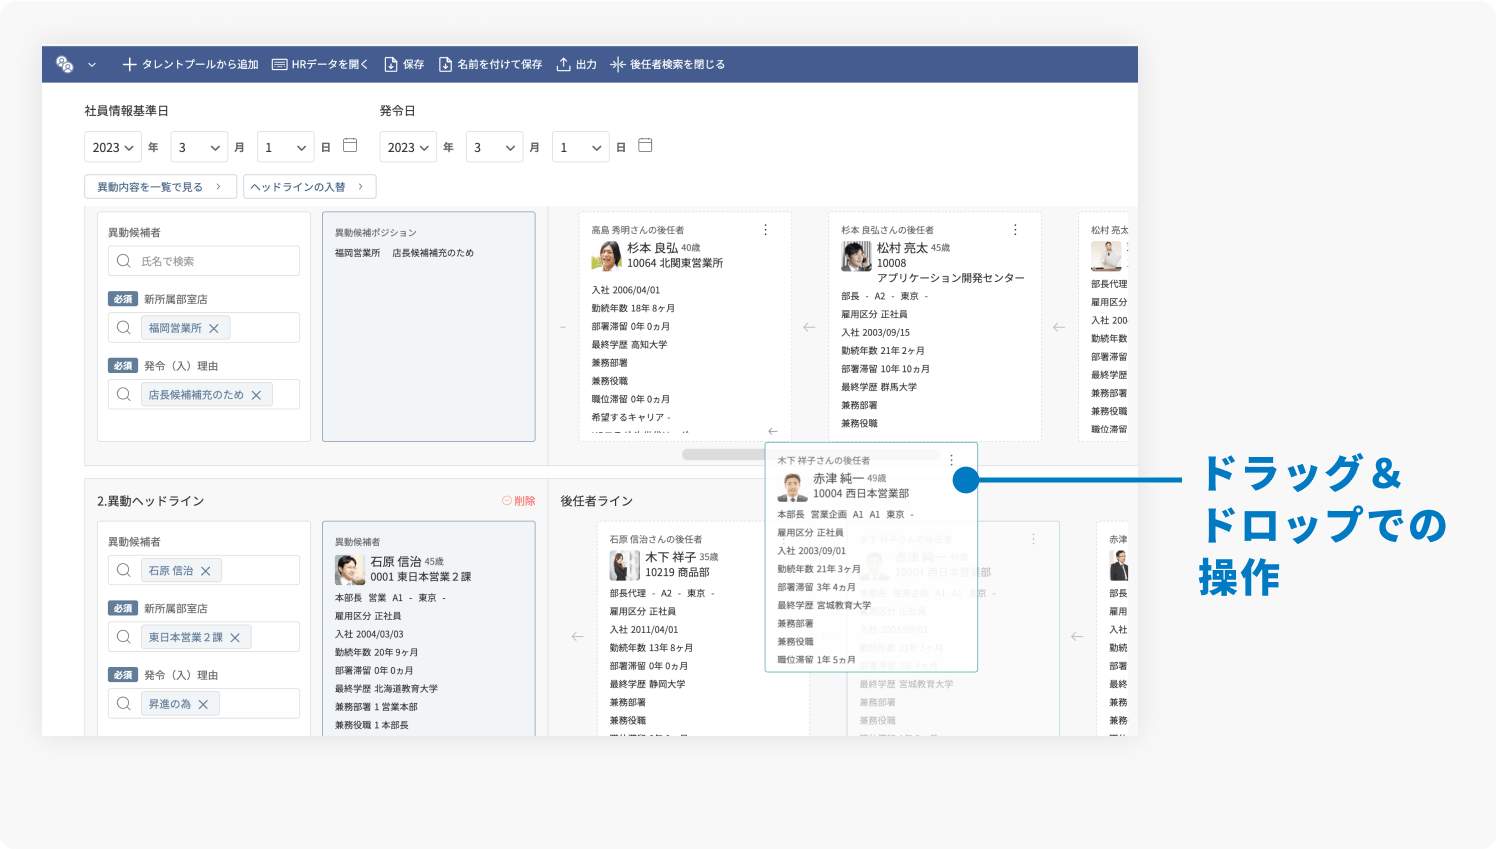1496x849 pixels.
Task: Open the calendar icon beside 発令日
Action: coord(644,144)
